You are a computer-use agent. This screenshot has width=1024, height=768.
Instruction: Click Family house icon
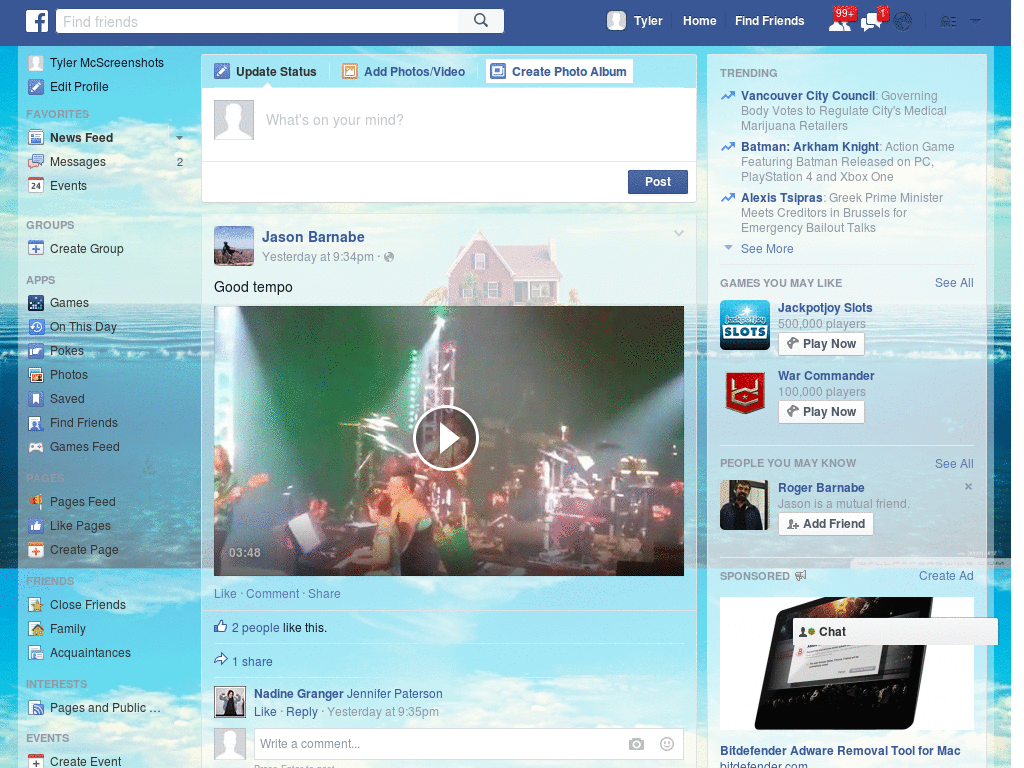tap(36, 629)
